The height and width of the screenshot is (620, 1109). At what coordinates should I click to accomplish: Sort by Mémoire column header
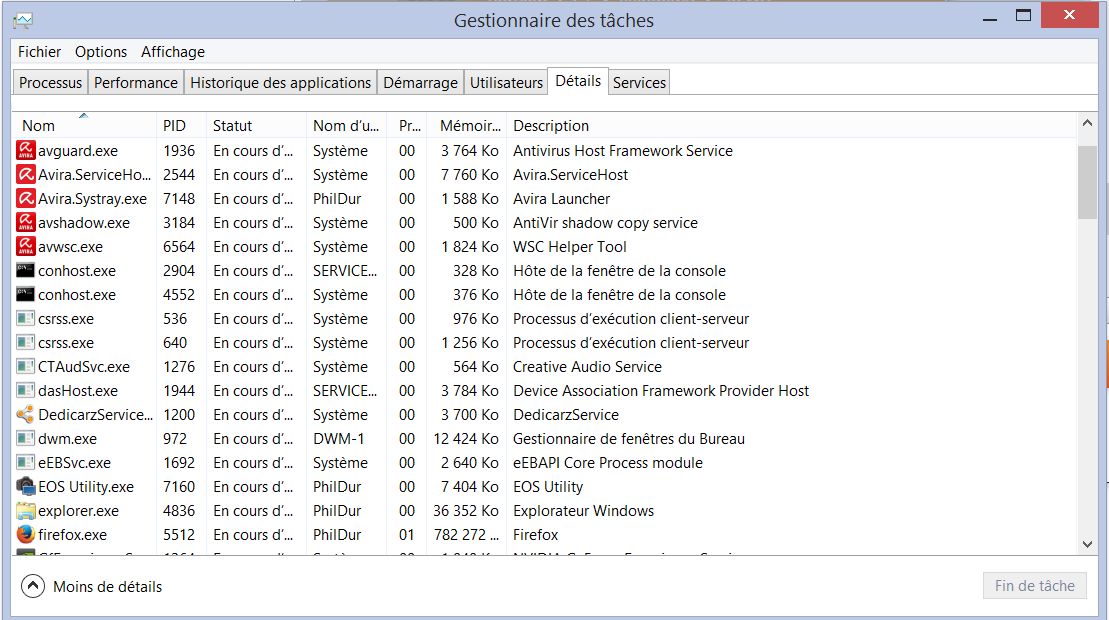468,126
